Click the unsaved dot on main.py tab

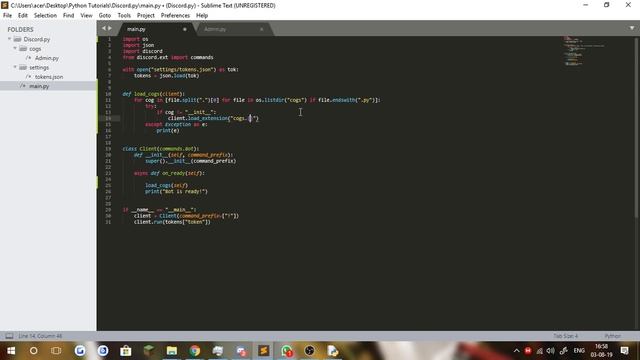[184, 29]
